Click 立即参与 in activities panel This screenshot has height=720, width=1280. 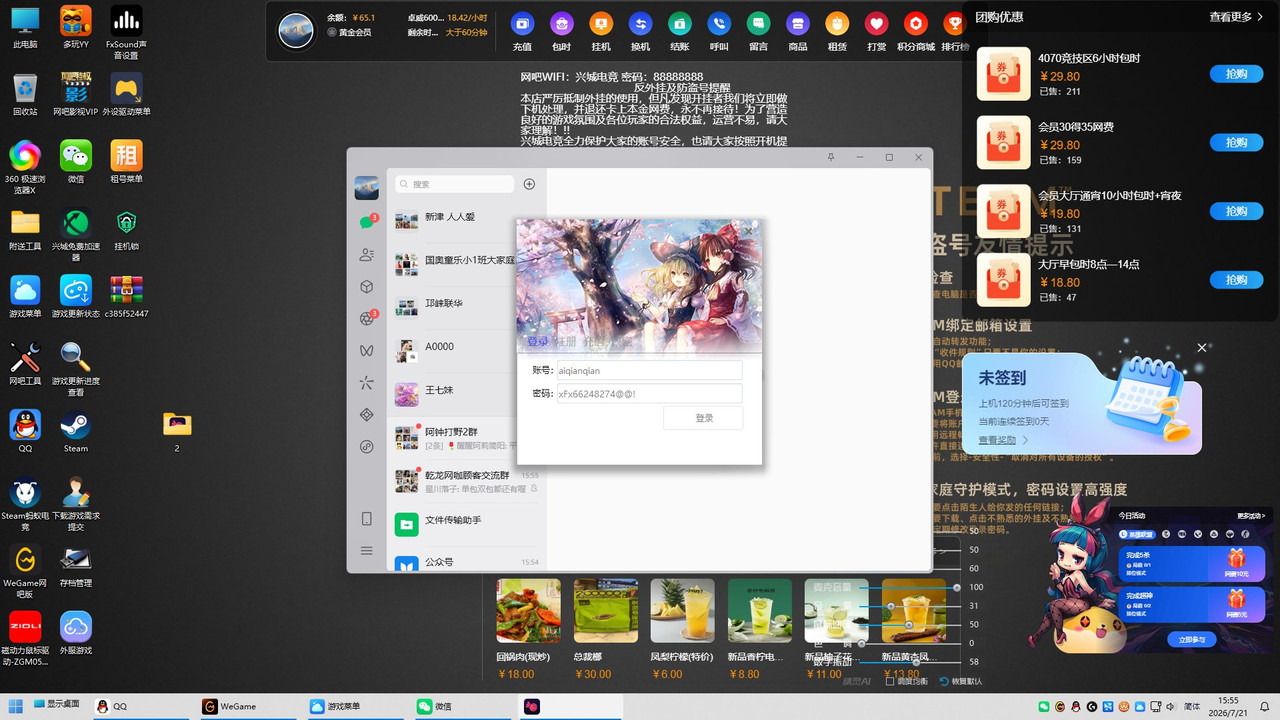(x=1192, y=639)
